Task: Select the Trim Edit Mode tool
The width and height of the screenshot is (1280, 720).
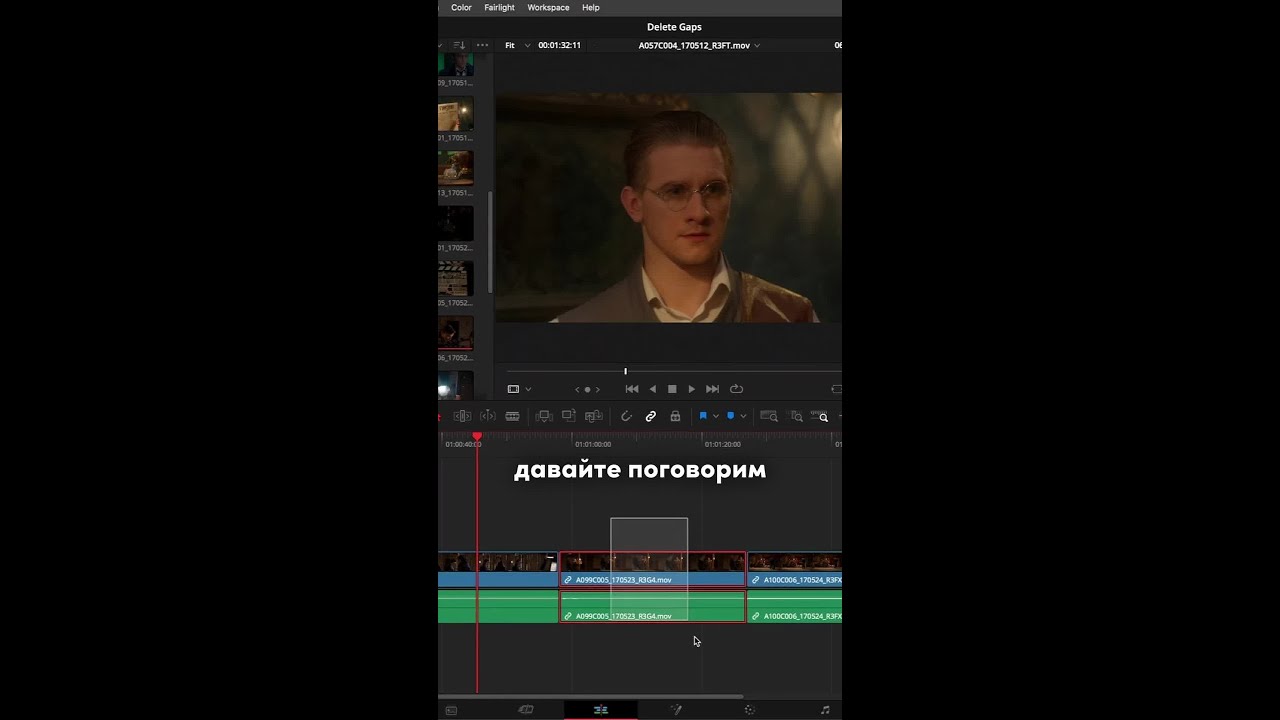Action: [462, 416]
